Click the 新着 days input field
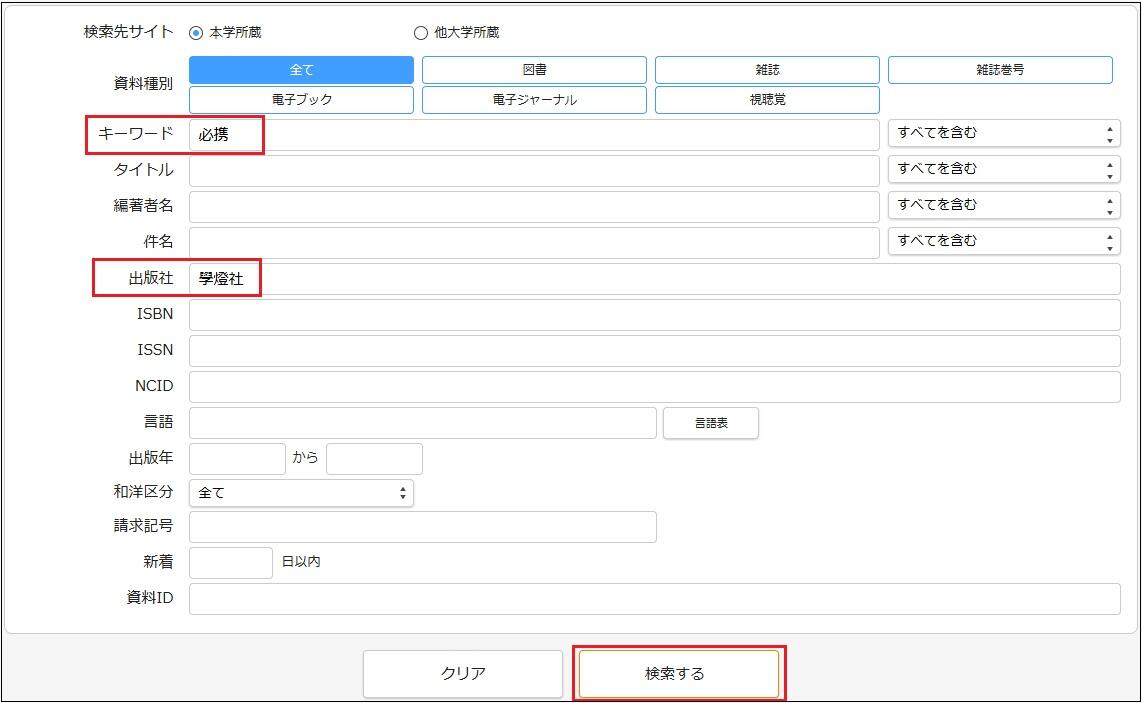Viewport: 1142px width, 703px height. pyautogui.click(x=231, y=563)
